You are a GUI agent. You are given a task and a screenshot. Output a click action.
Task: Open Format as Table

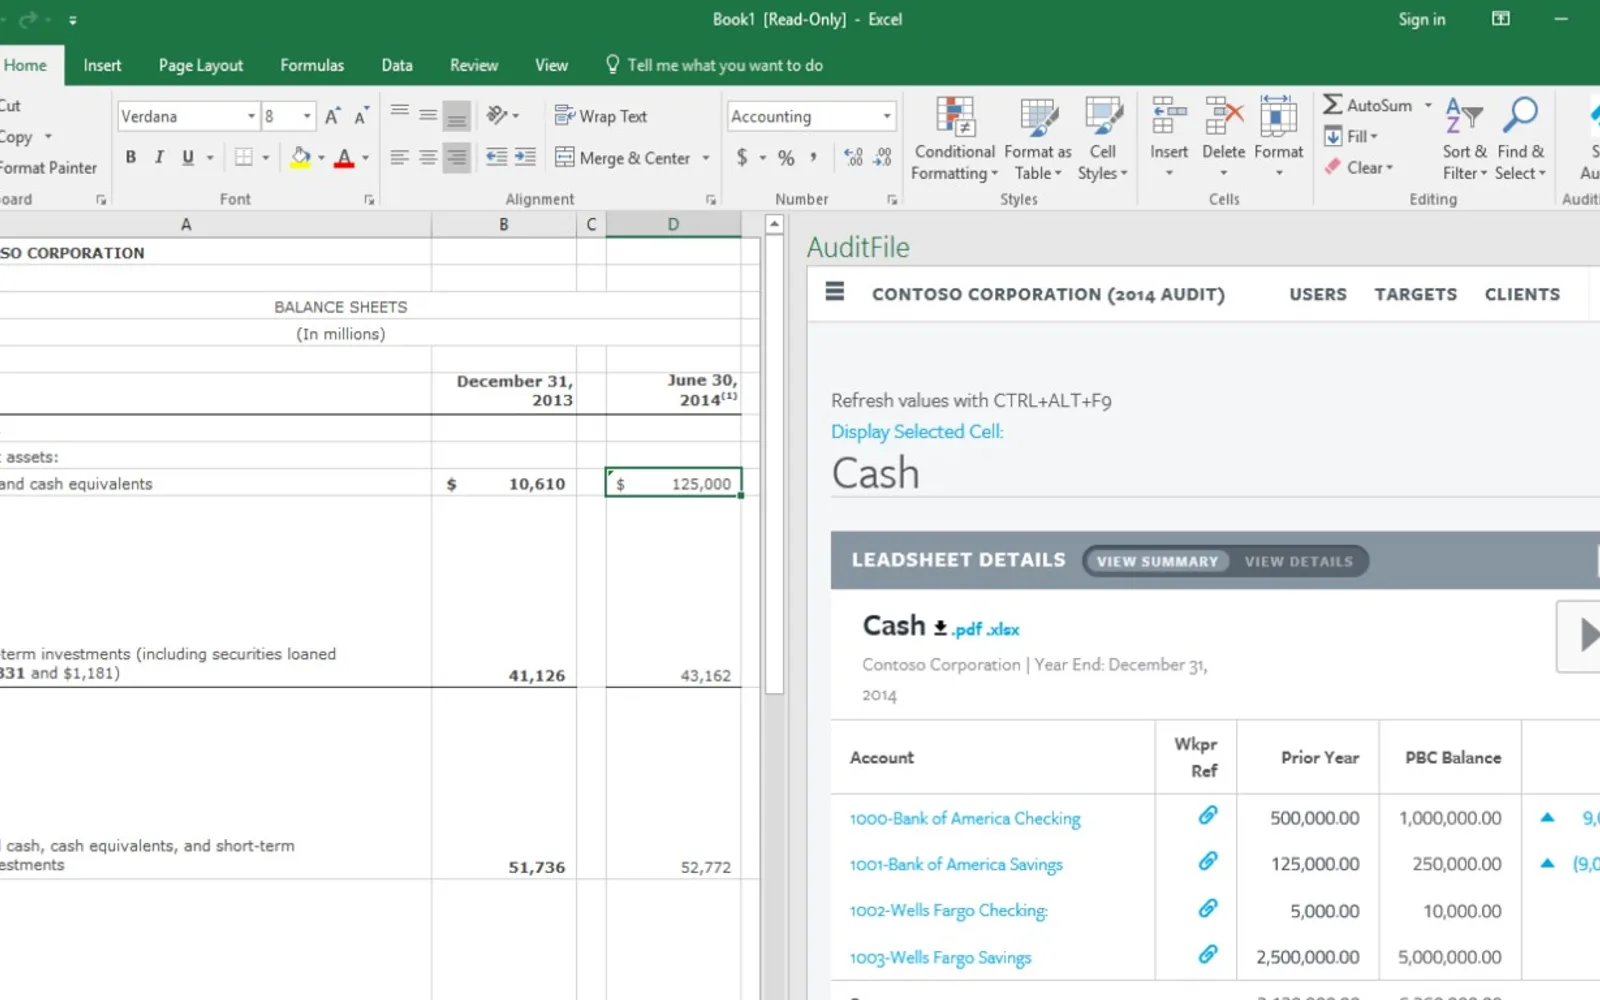coord(1038,140)
